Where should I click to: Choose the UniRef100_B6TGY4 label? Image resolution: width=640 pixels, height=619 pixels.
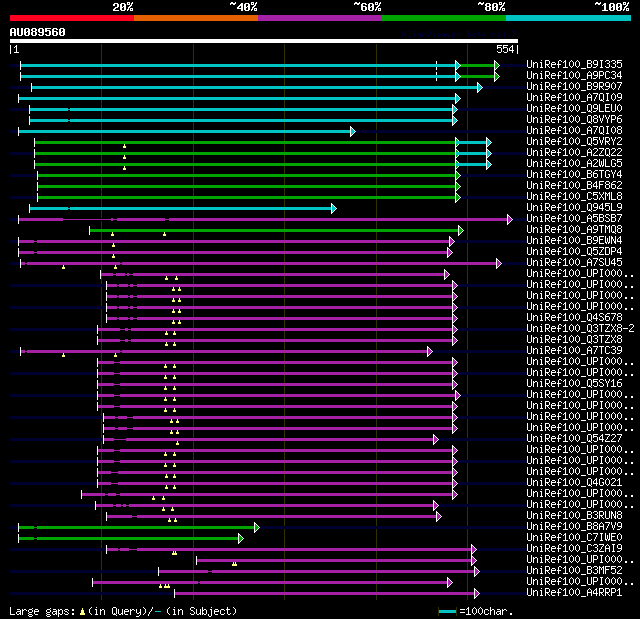click(574, 175)
